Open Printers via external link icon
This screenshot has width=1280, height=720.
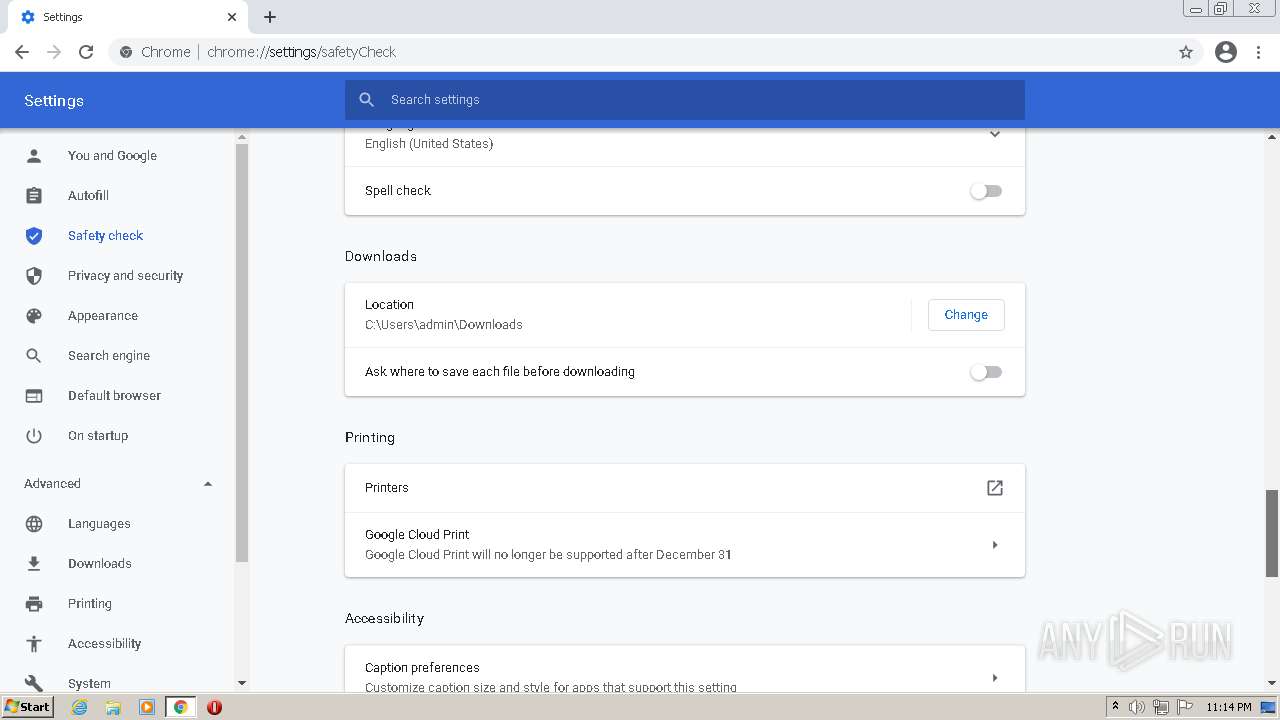point(995,488)
